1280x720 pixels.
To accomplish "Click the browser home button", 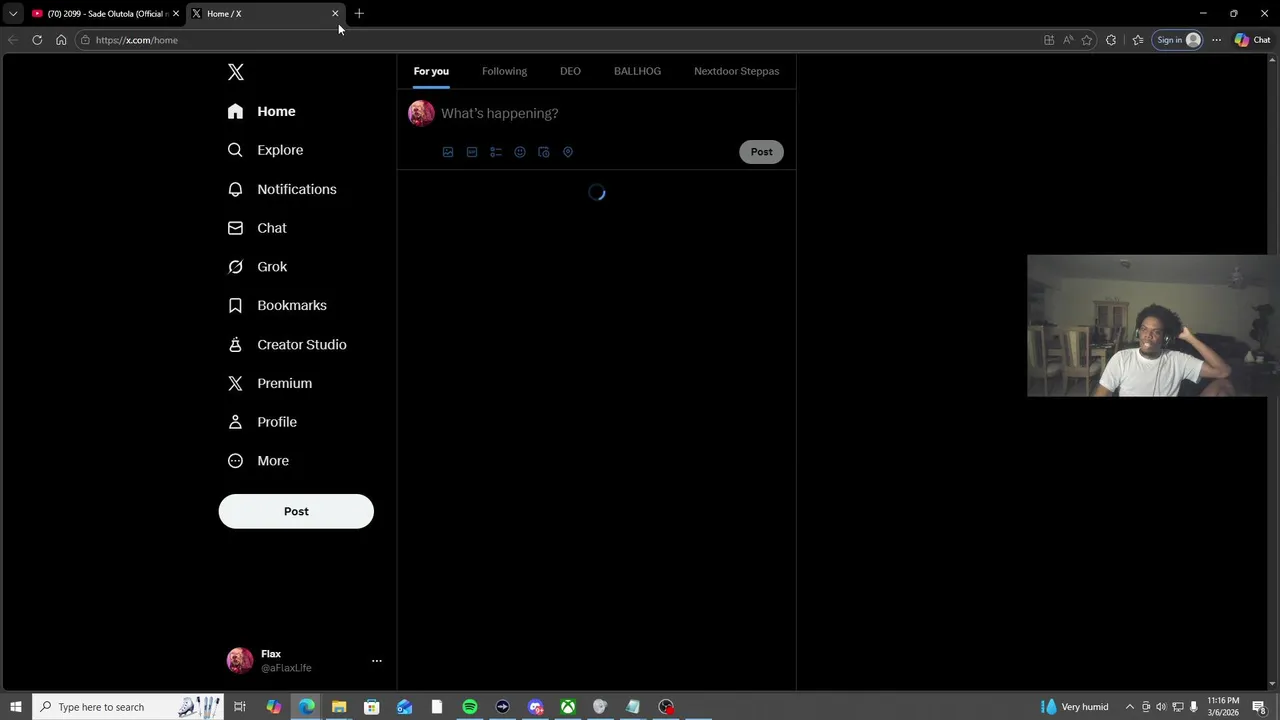I will [61, 40].
